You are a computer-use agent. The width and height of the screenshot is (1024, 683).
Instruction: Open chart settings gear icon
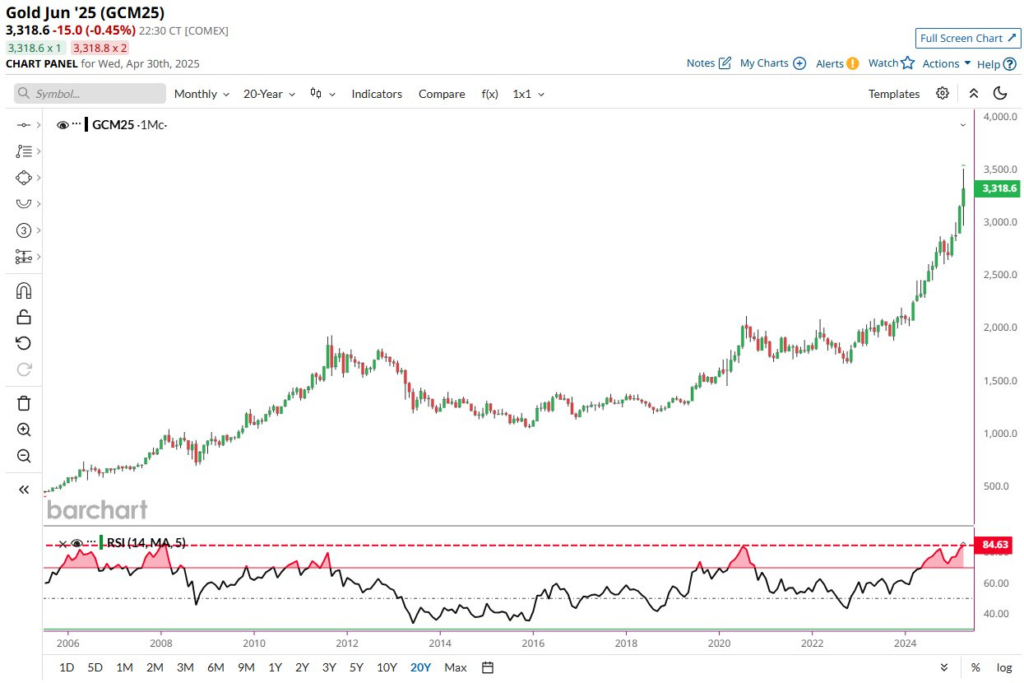(x=942, y=94)
